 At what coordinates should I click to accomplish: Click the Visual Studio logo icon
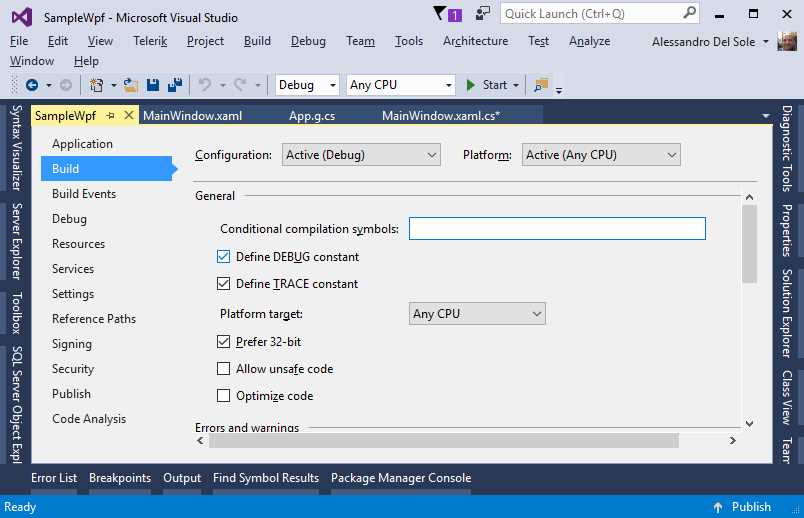click(22, 17)
